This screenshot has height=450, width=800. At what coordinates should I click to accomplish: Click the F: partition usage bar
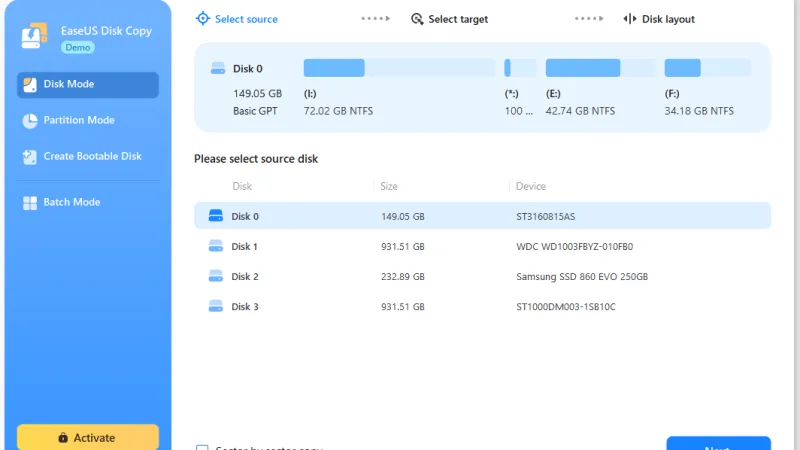coord(708,68)
